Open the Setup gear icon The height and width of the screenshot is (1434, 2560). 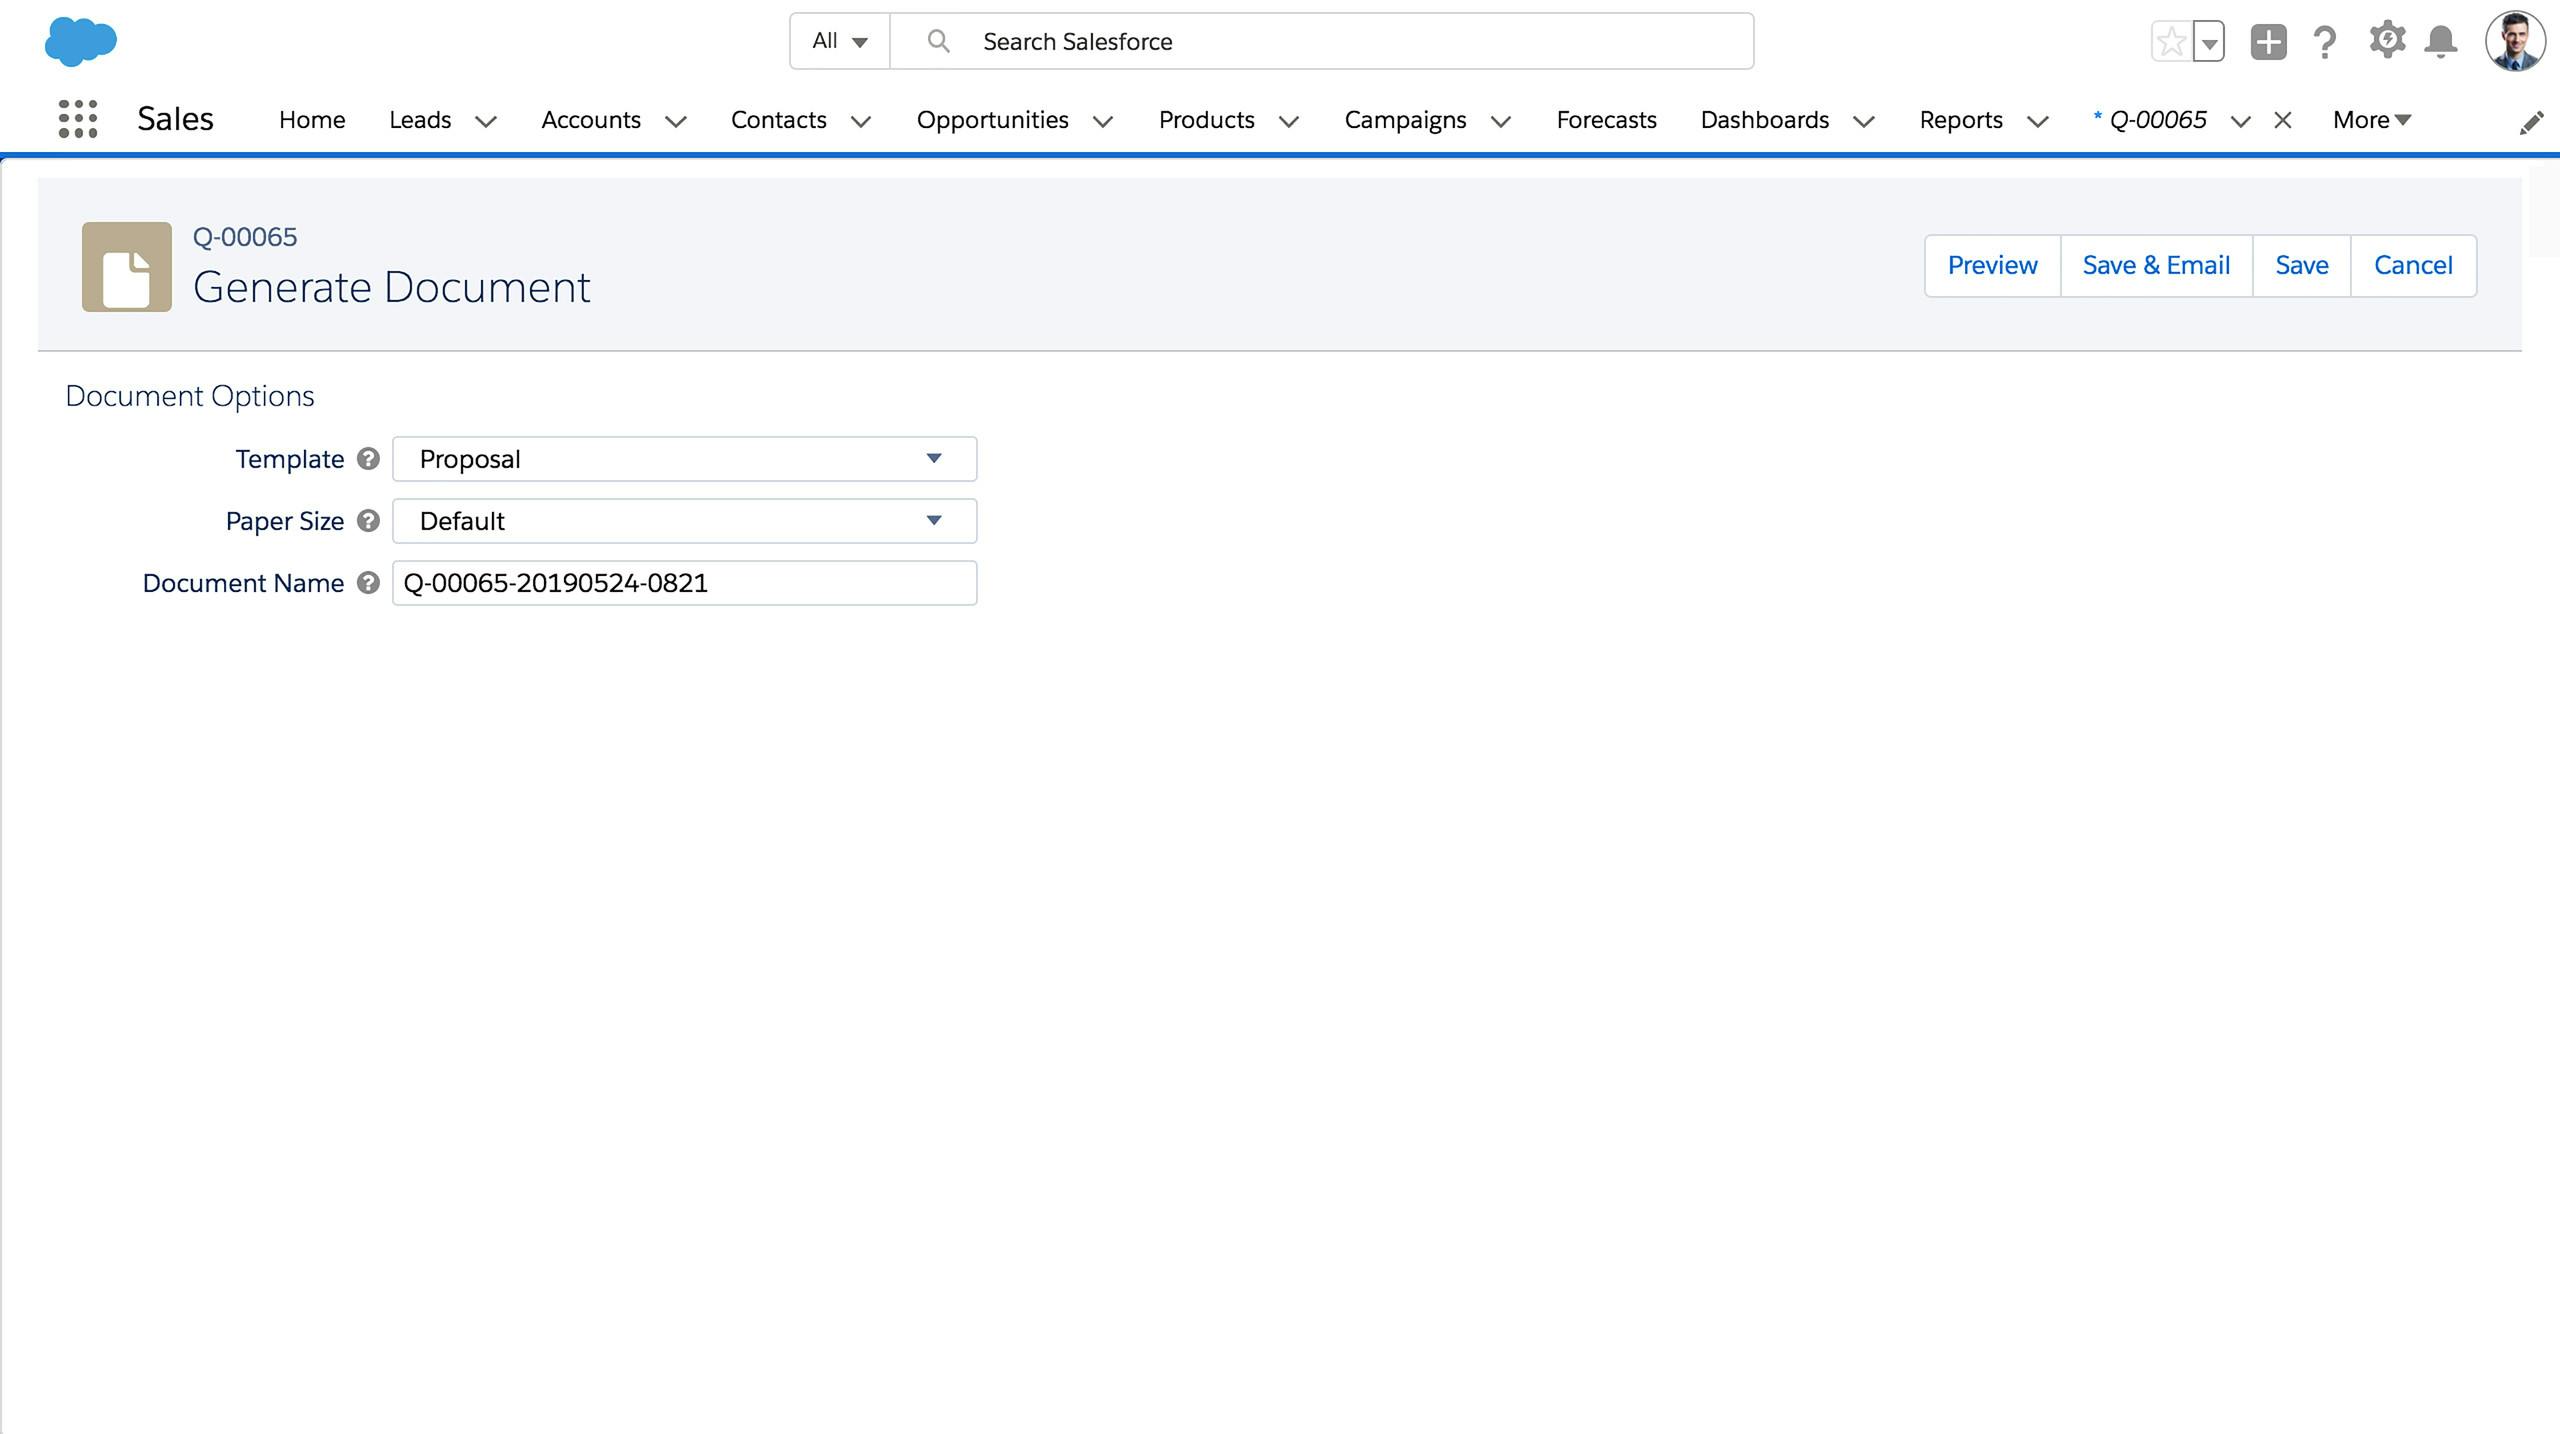click(2387, 41)
